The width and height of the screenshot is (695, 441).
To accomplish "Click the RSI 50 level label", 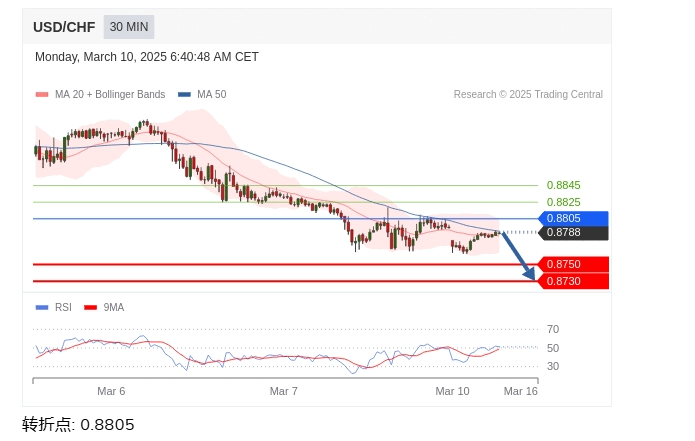I will pos(553,348).
